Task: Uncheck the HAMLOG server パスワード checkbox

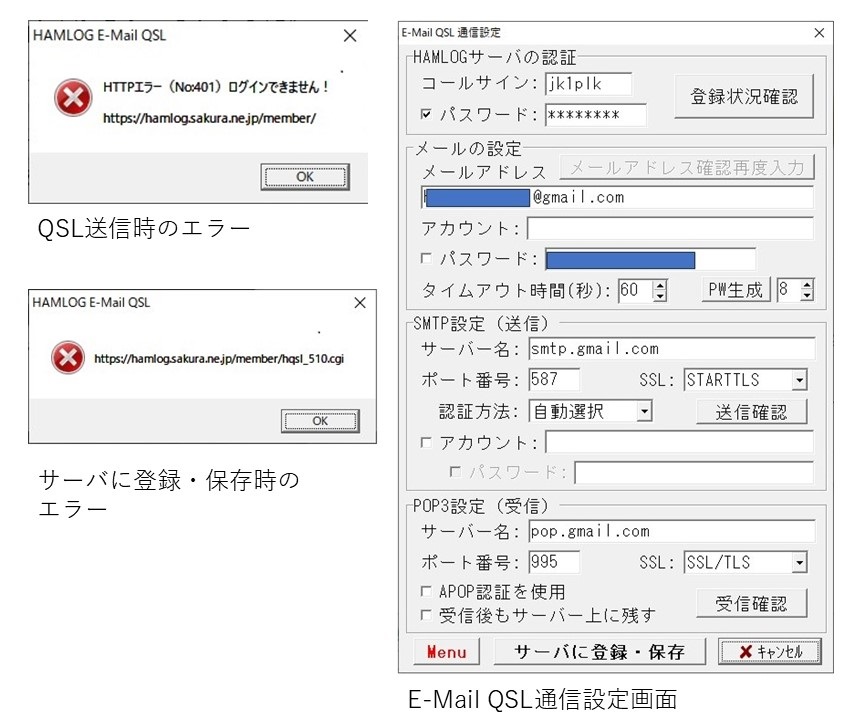Action: [x=426, y=115]
